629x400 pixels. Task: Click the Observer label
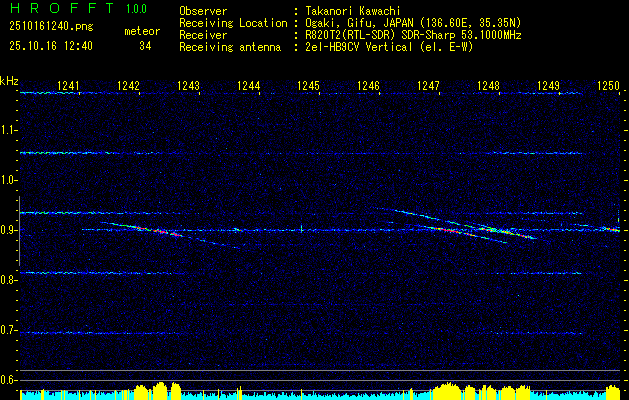click(x=203, y=11)
